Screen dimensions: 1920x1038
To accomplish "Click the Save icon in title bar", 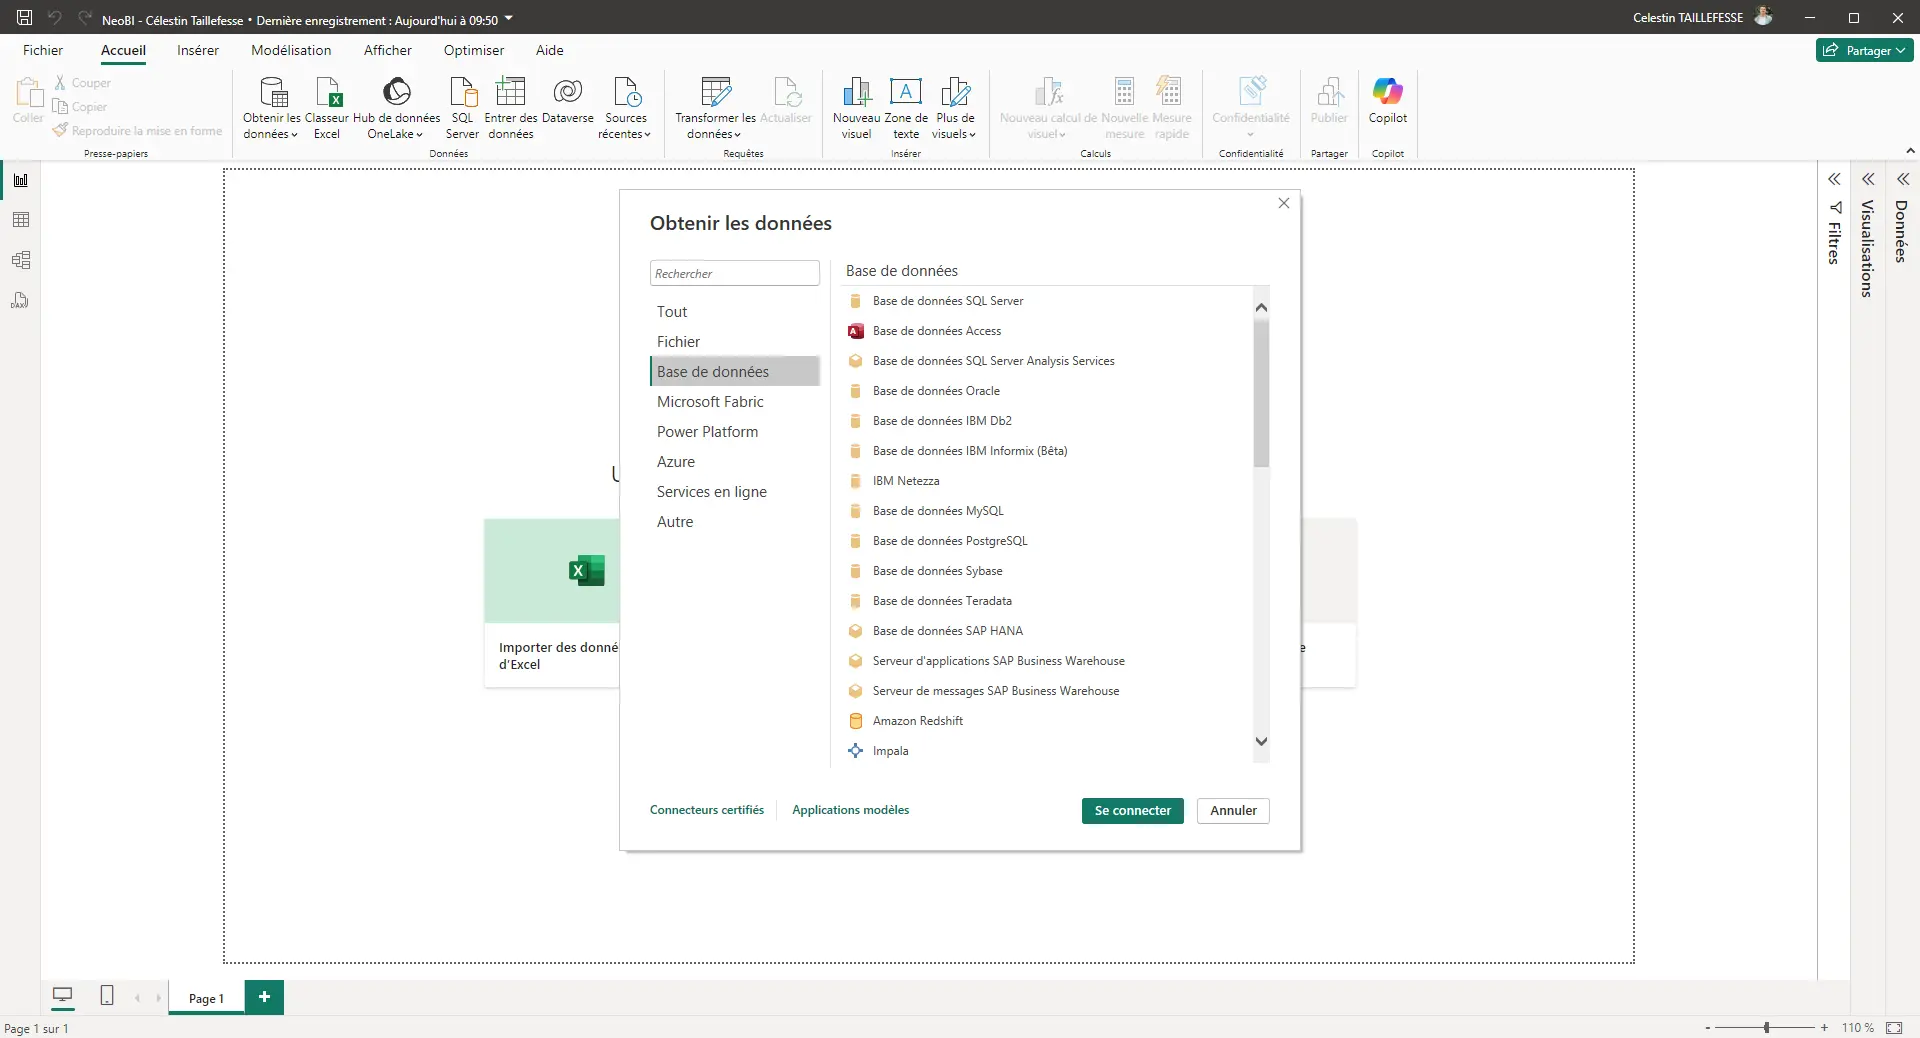I will [24, 18].
